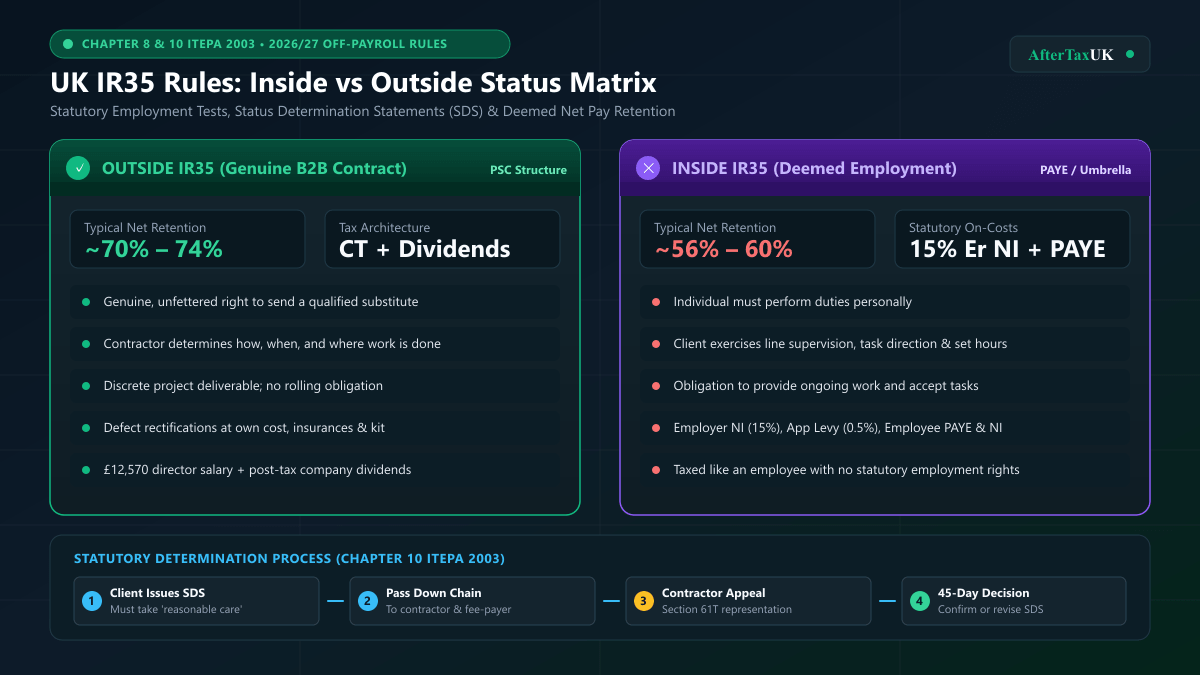Click the INSIDE IR35 (Deemed Employment) heading
This screenshot has height=675, width=1200.
pyautogui.click(x=814, y=168)
